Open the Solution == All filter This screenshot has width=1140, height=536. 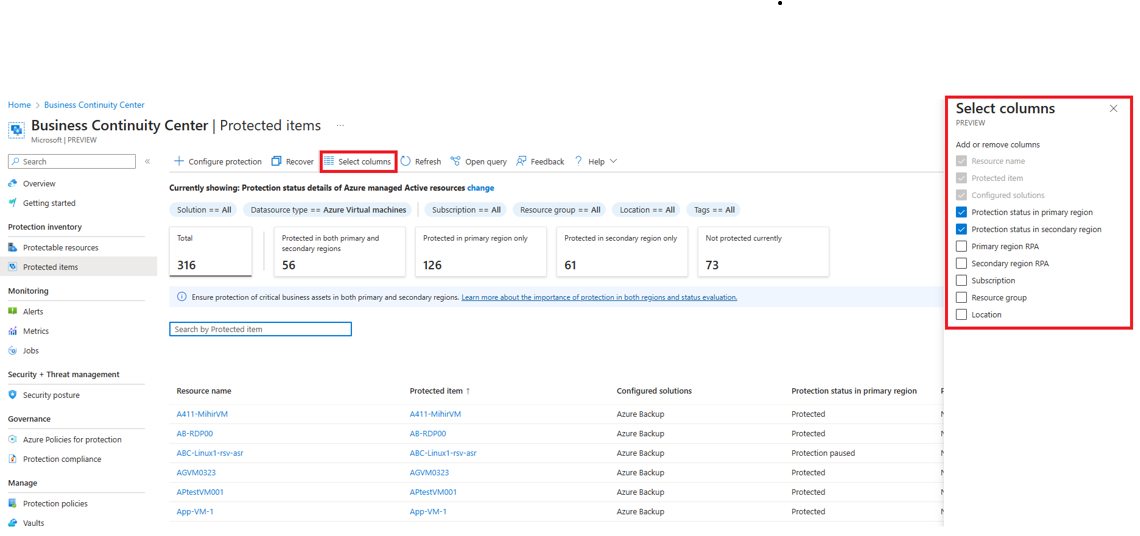[204, 209]
